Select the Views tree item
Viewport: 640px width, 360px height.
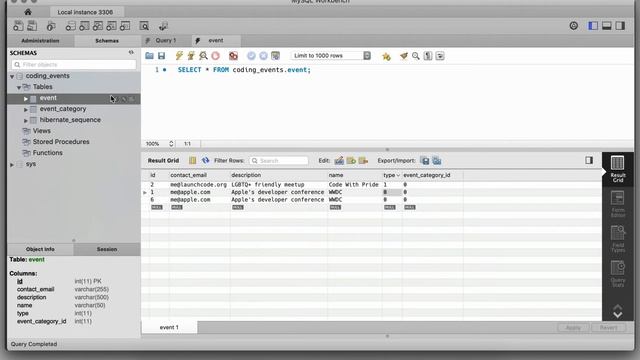click(42, 131)
